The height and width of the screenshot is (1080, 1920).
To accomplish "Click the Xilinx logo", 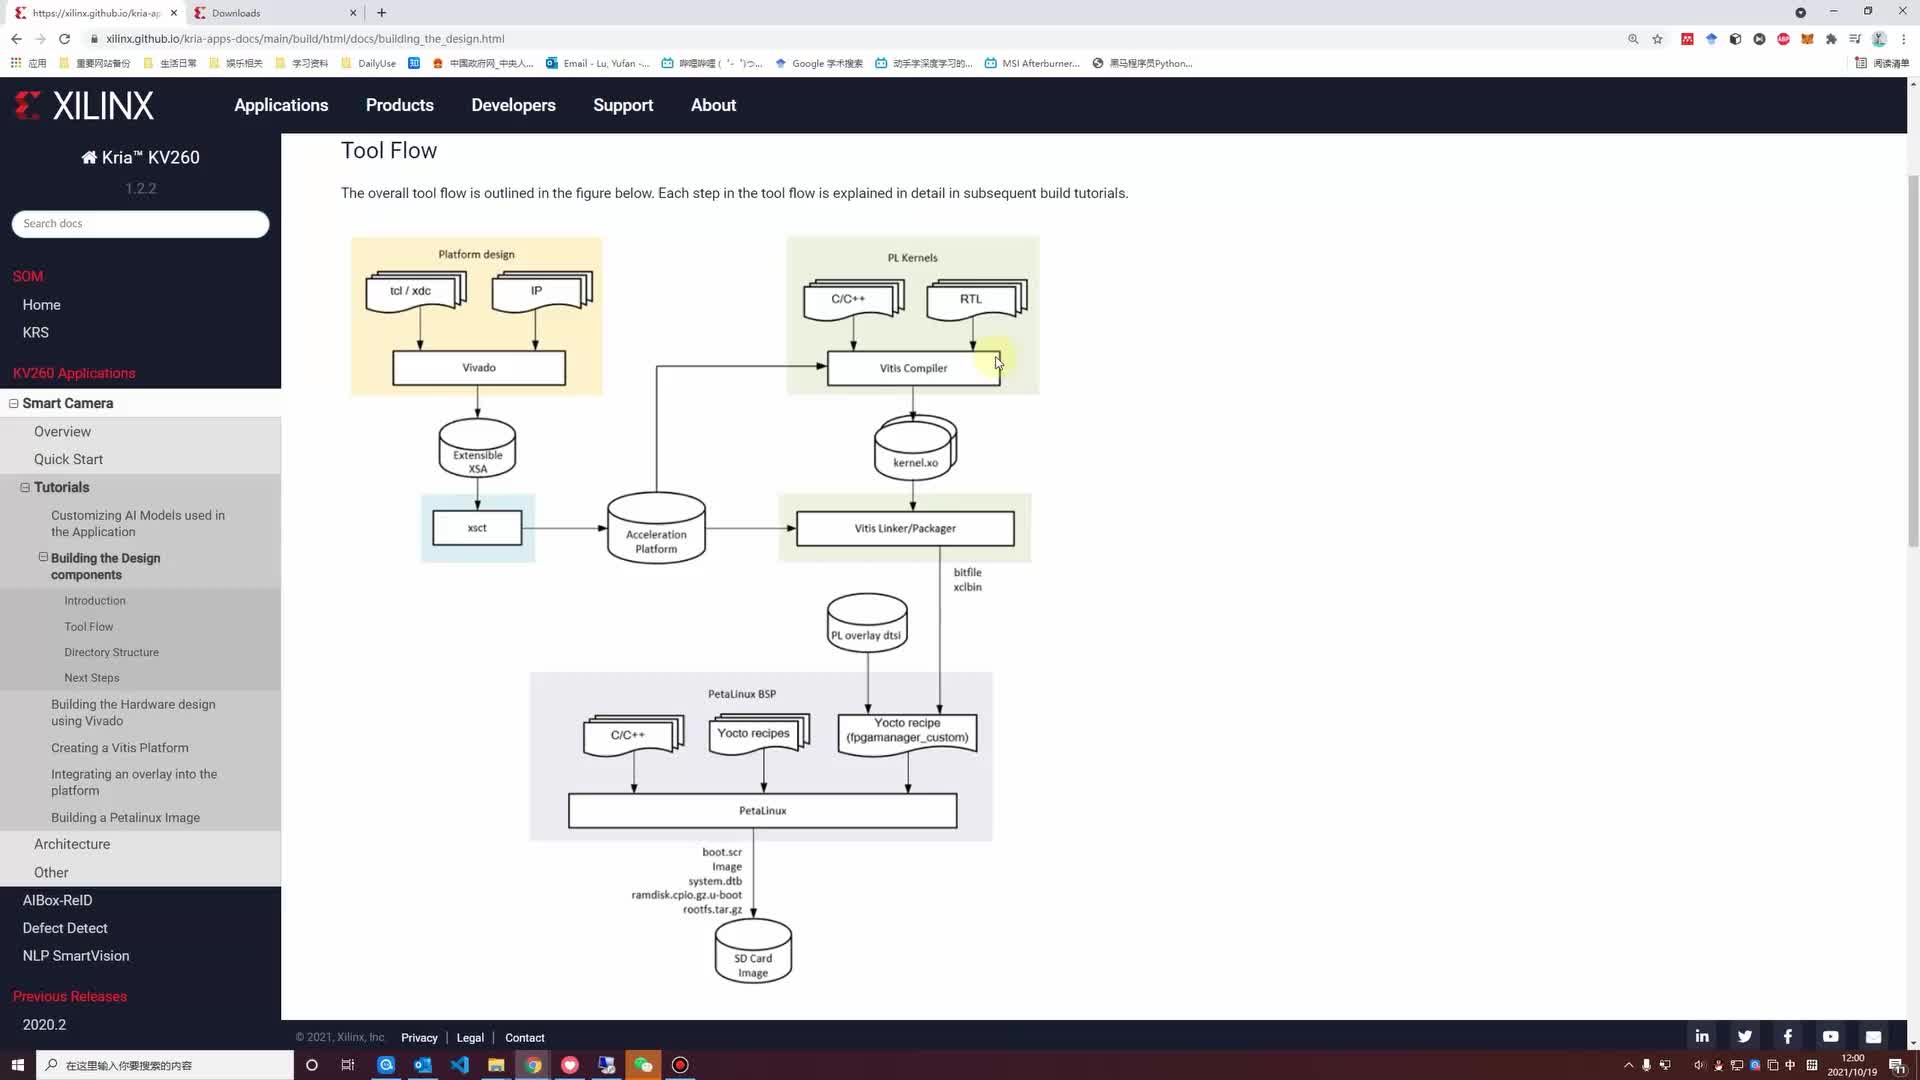I will coord(84,105).
